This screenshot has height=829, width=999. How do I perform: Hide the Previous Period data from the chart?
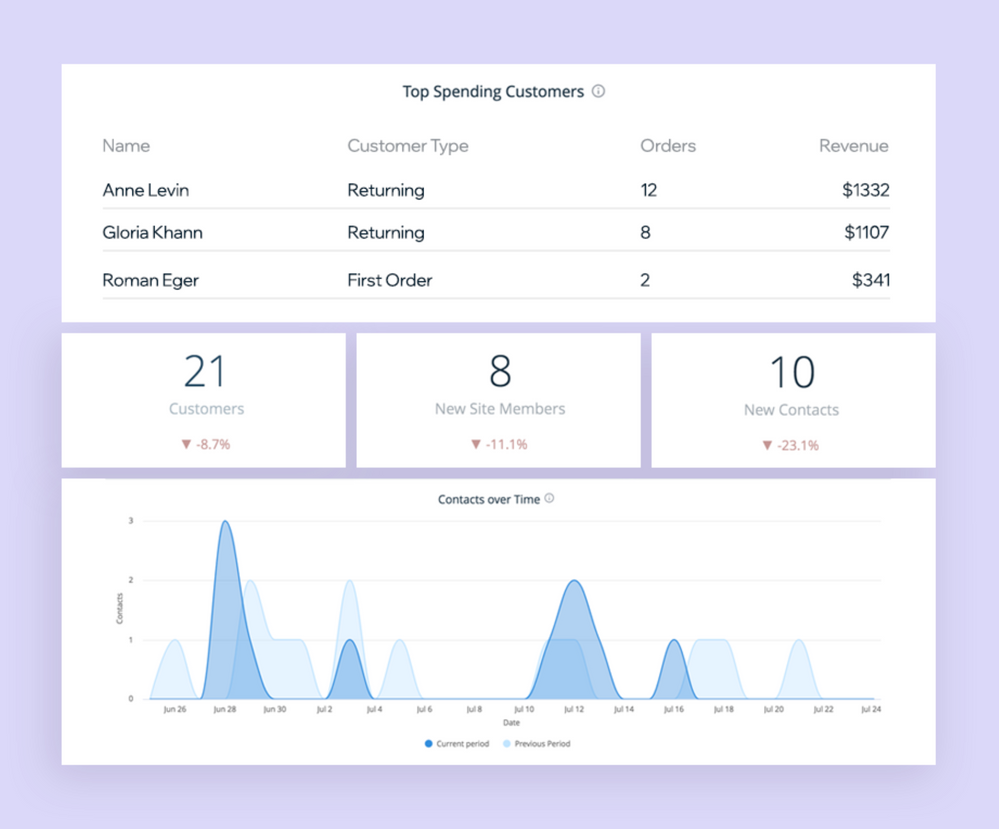tap(538, 744)
